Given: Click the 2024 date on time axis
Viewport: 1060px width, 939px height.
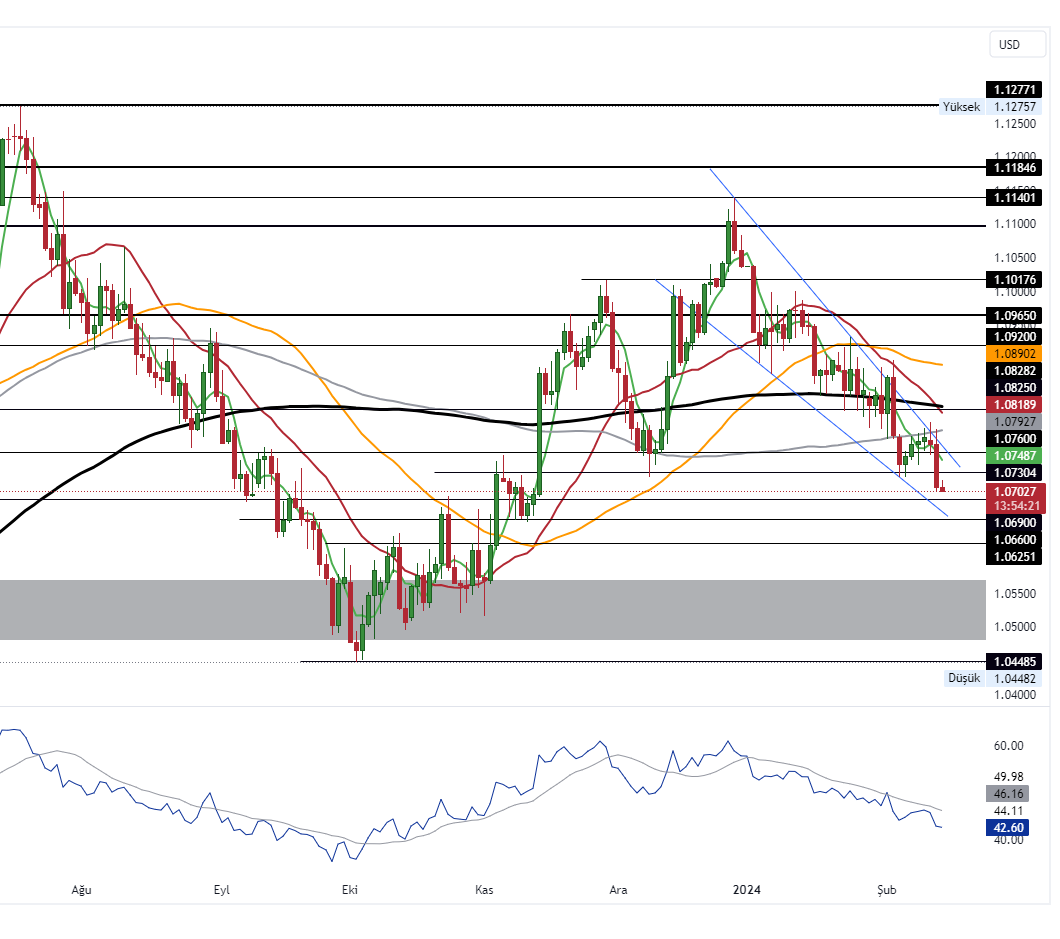Looking at the screenshot, I should [747, 890].
